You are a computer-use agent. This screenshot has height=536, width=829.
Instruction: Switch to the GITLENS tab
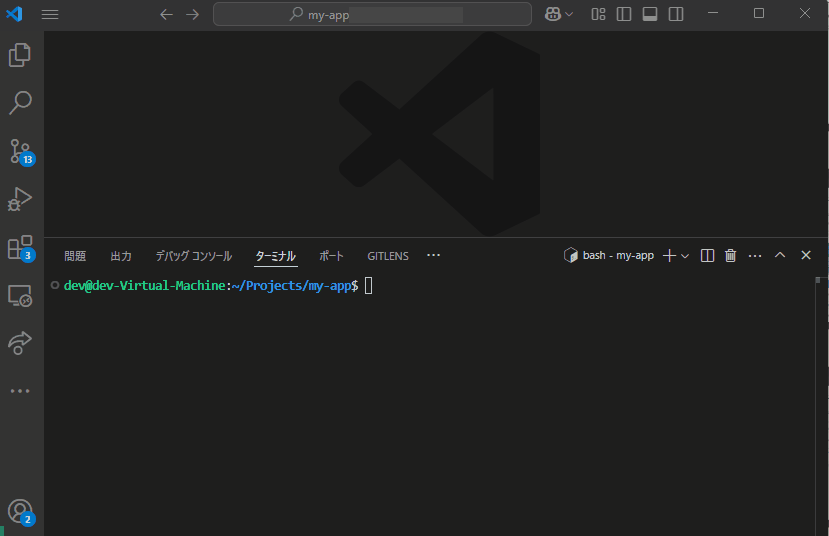(x=388, y=256)
